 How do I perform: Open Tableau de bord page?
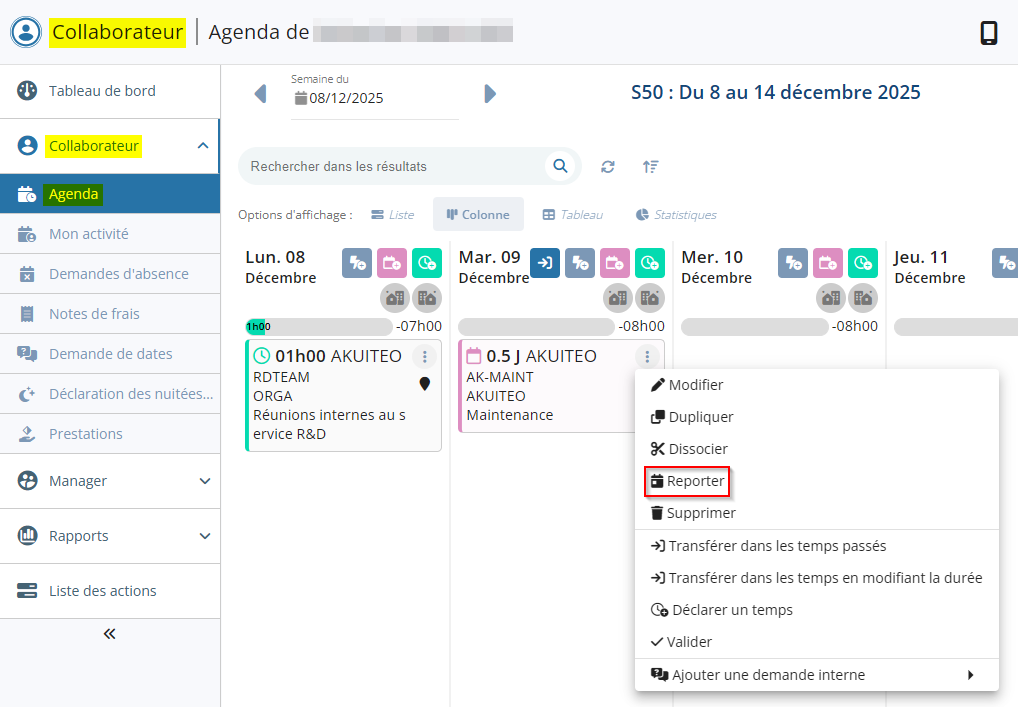coord(102,91)
